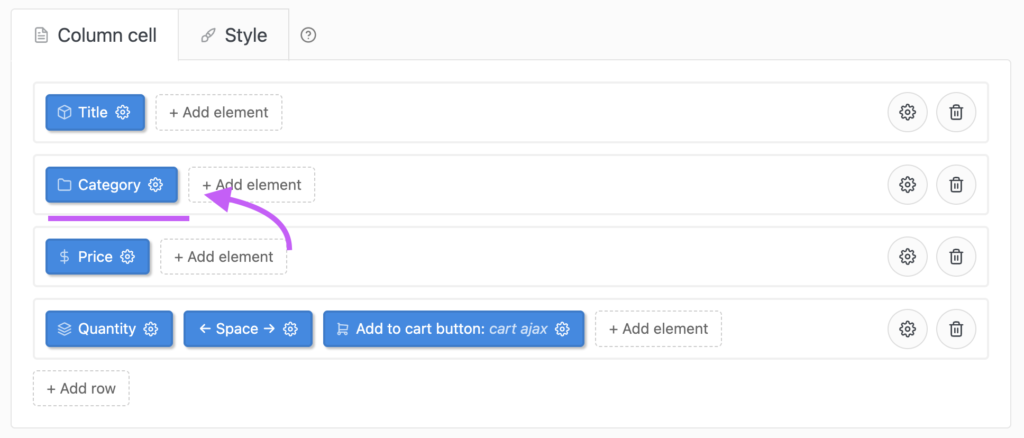Screen dimensions: 1024x438
Task: Open settings gear on Space element
Action: tap(291, 328)
